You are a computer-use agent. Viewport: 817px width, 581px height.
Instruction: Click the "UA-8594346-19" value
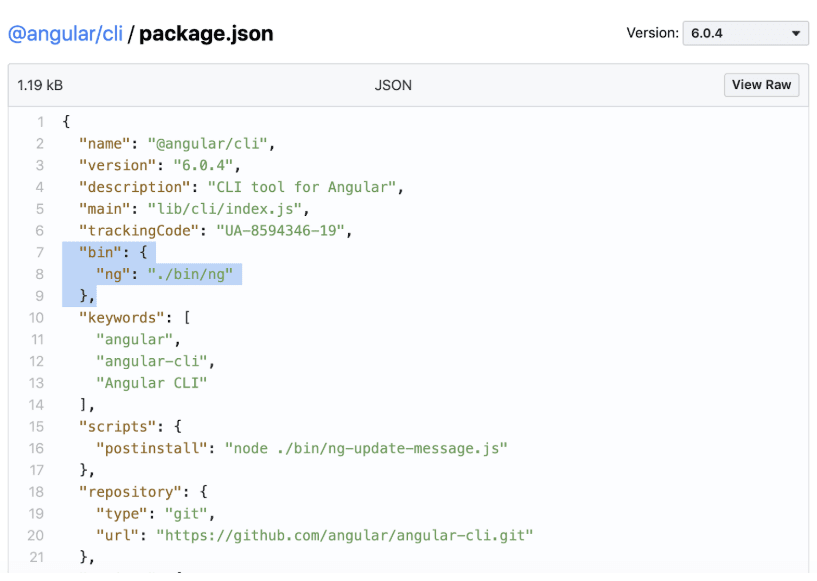click(280, 231)
